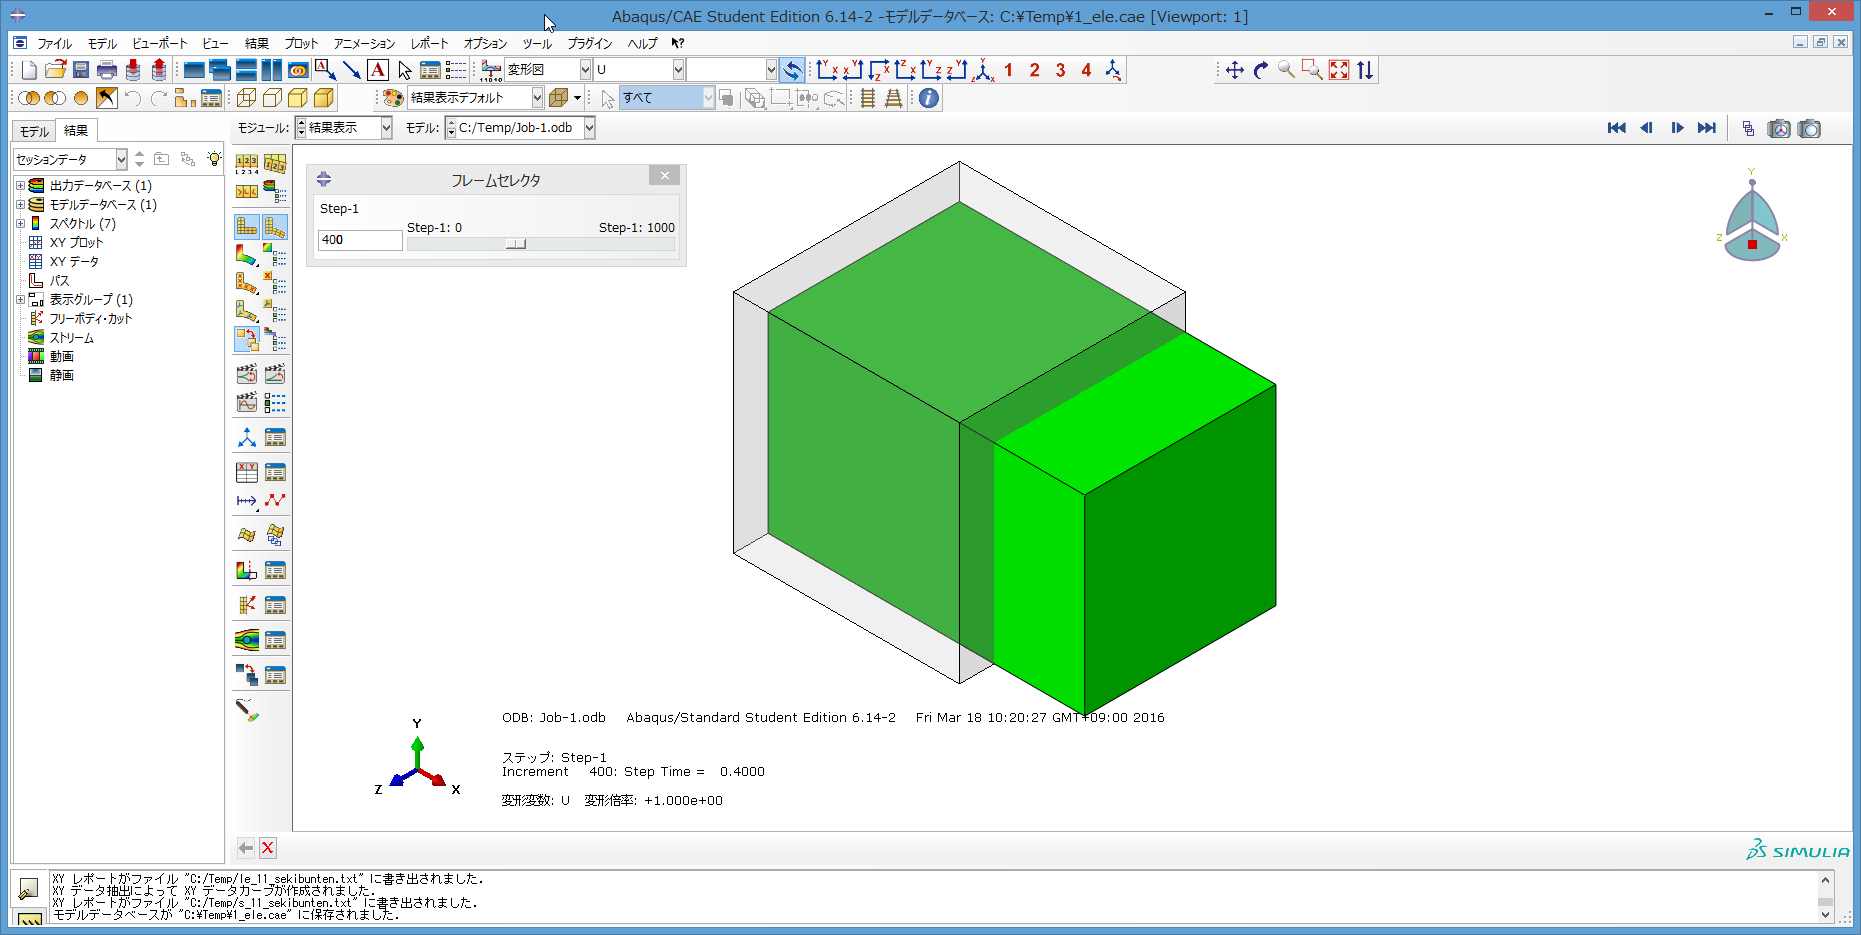Advance to next frame
The image size is (1861, 935).
pos(1677,128)
